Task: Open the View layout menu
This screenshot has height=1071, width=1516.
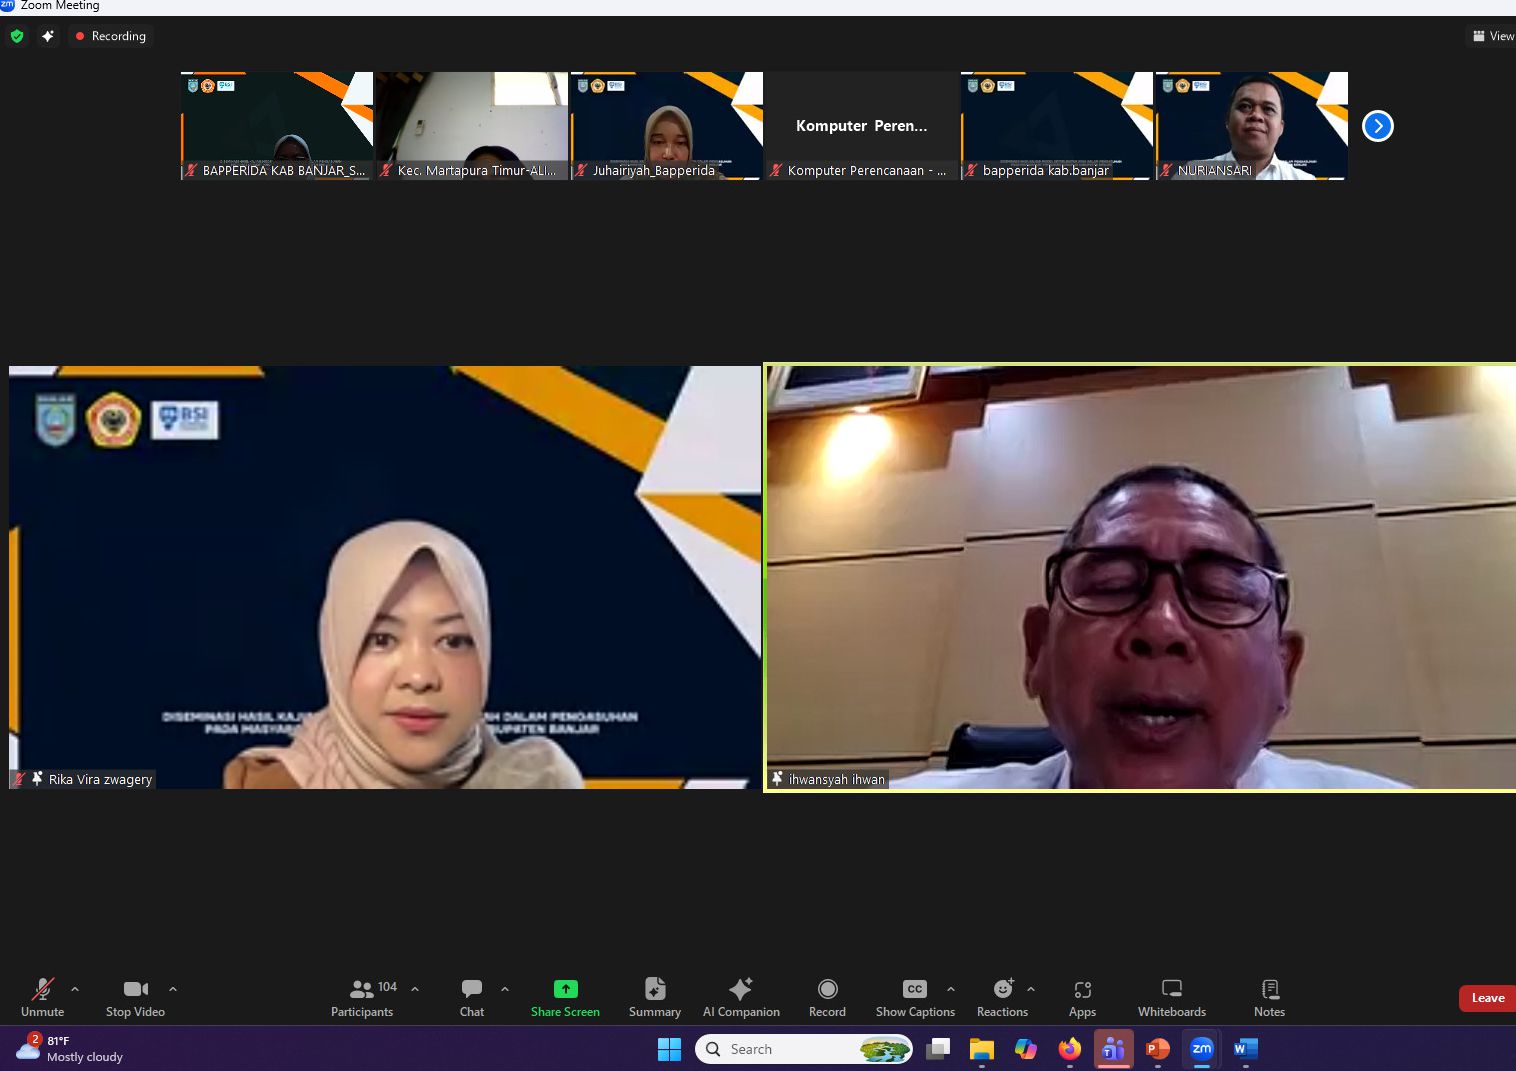Action: (1493, 36)
